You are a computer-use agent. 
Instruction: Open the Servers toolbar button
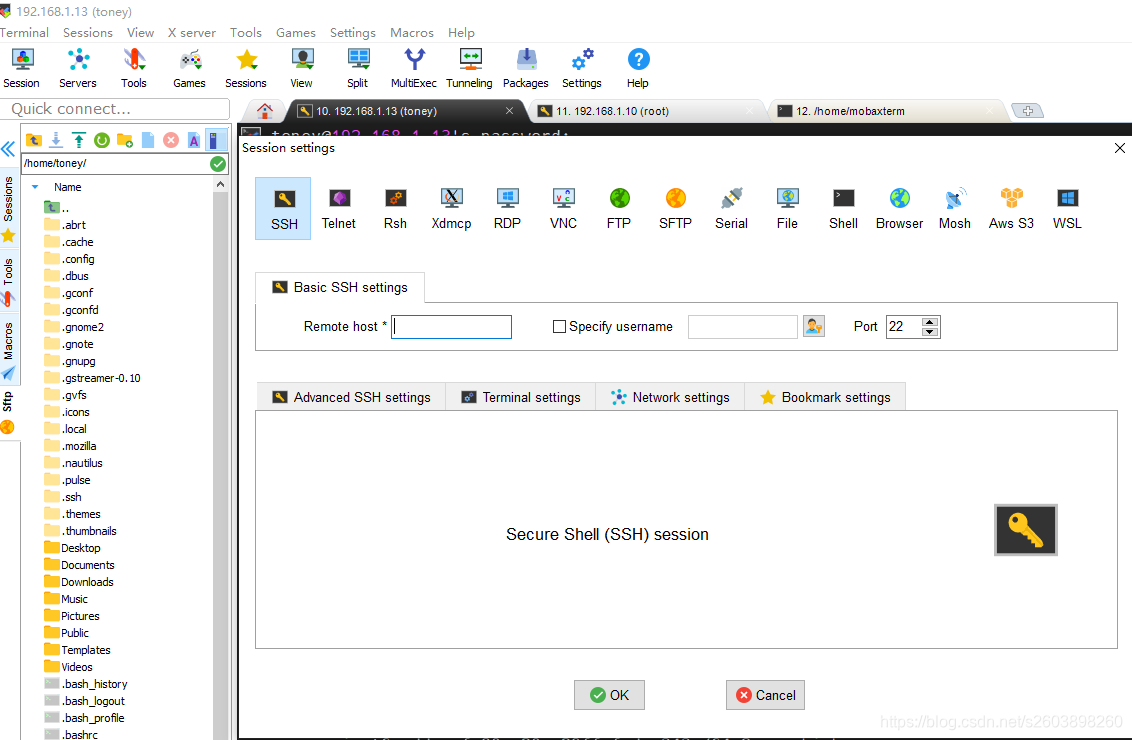click(77, 69)
